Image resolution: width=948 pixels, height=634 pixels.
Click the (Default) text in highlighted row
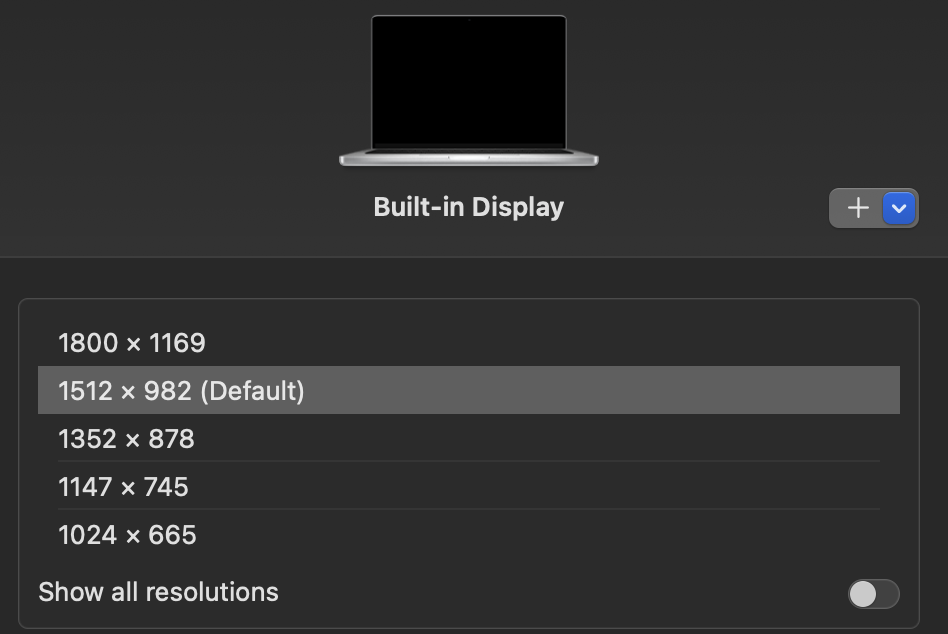coord(252,391)
